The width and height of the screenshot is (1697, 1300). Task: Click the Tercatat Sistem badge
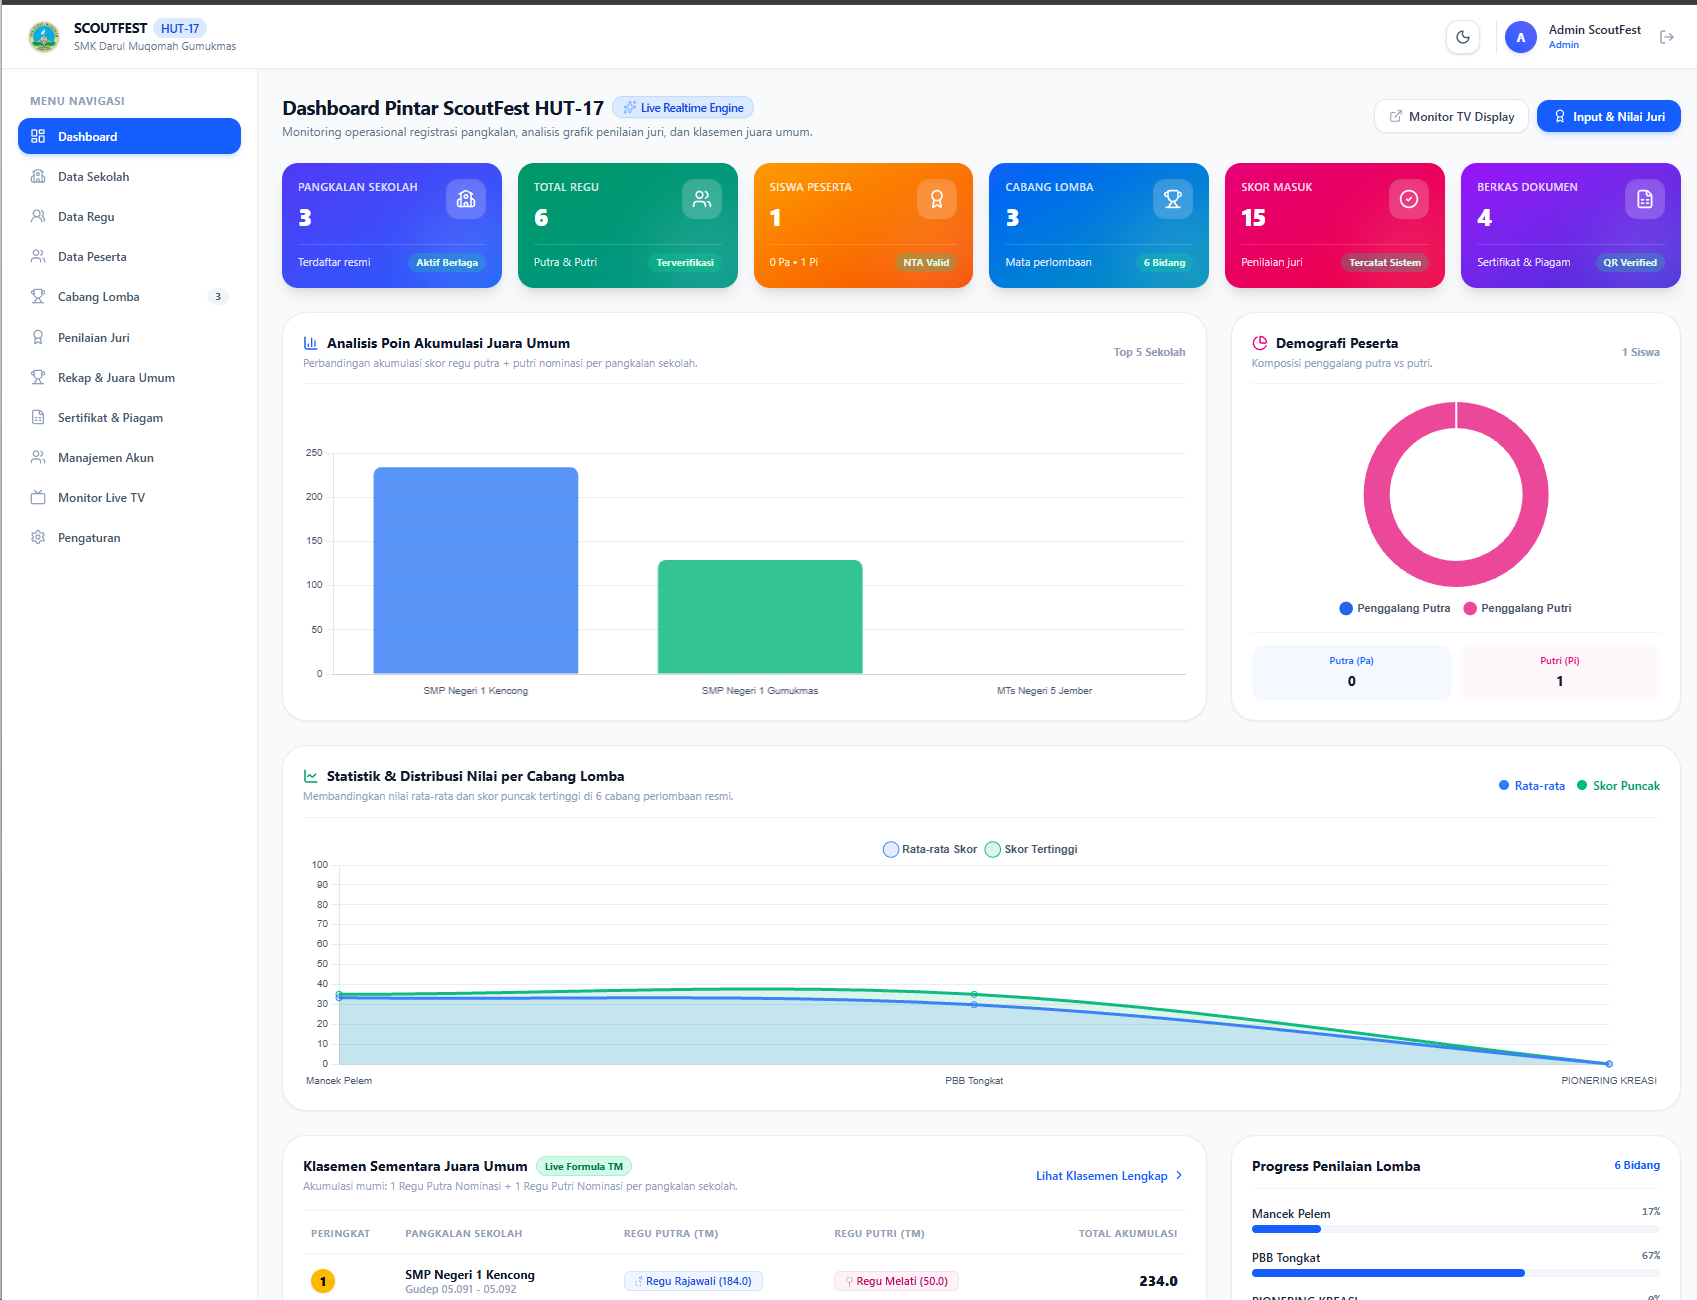click(1385, 263)
